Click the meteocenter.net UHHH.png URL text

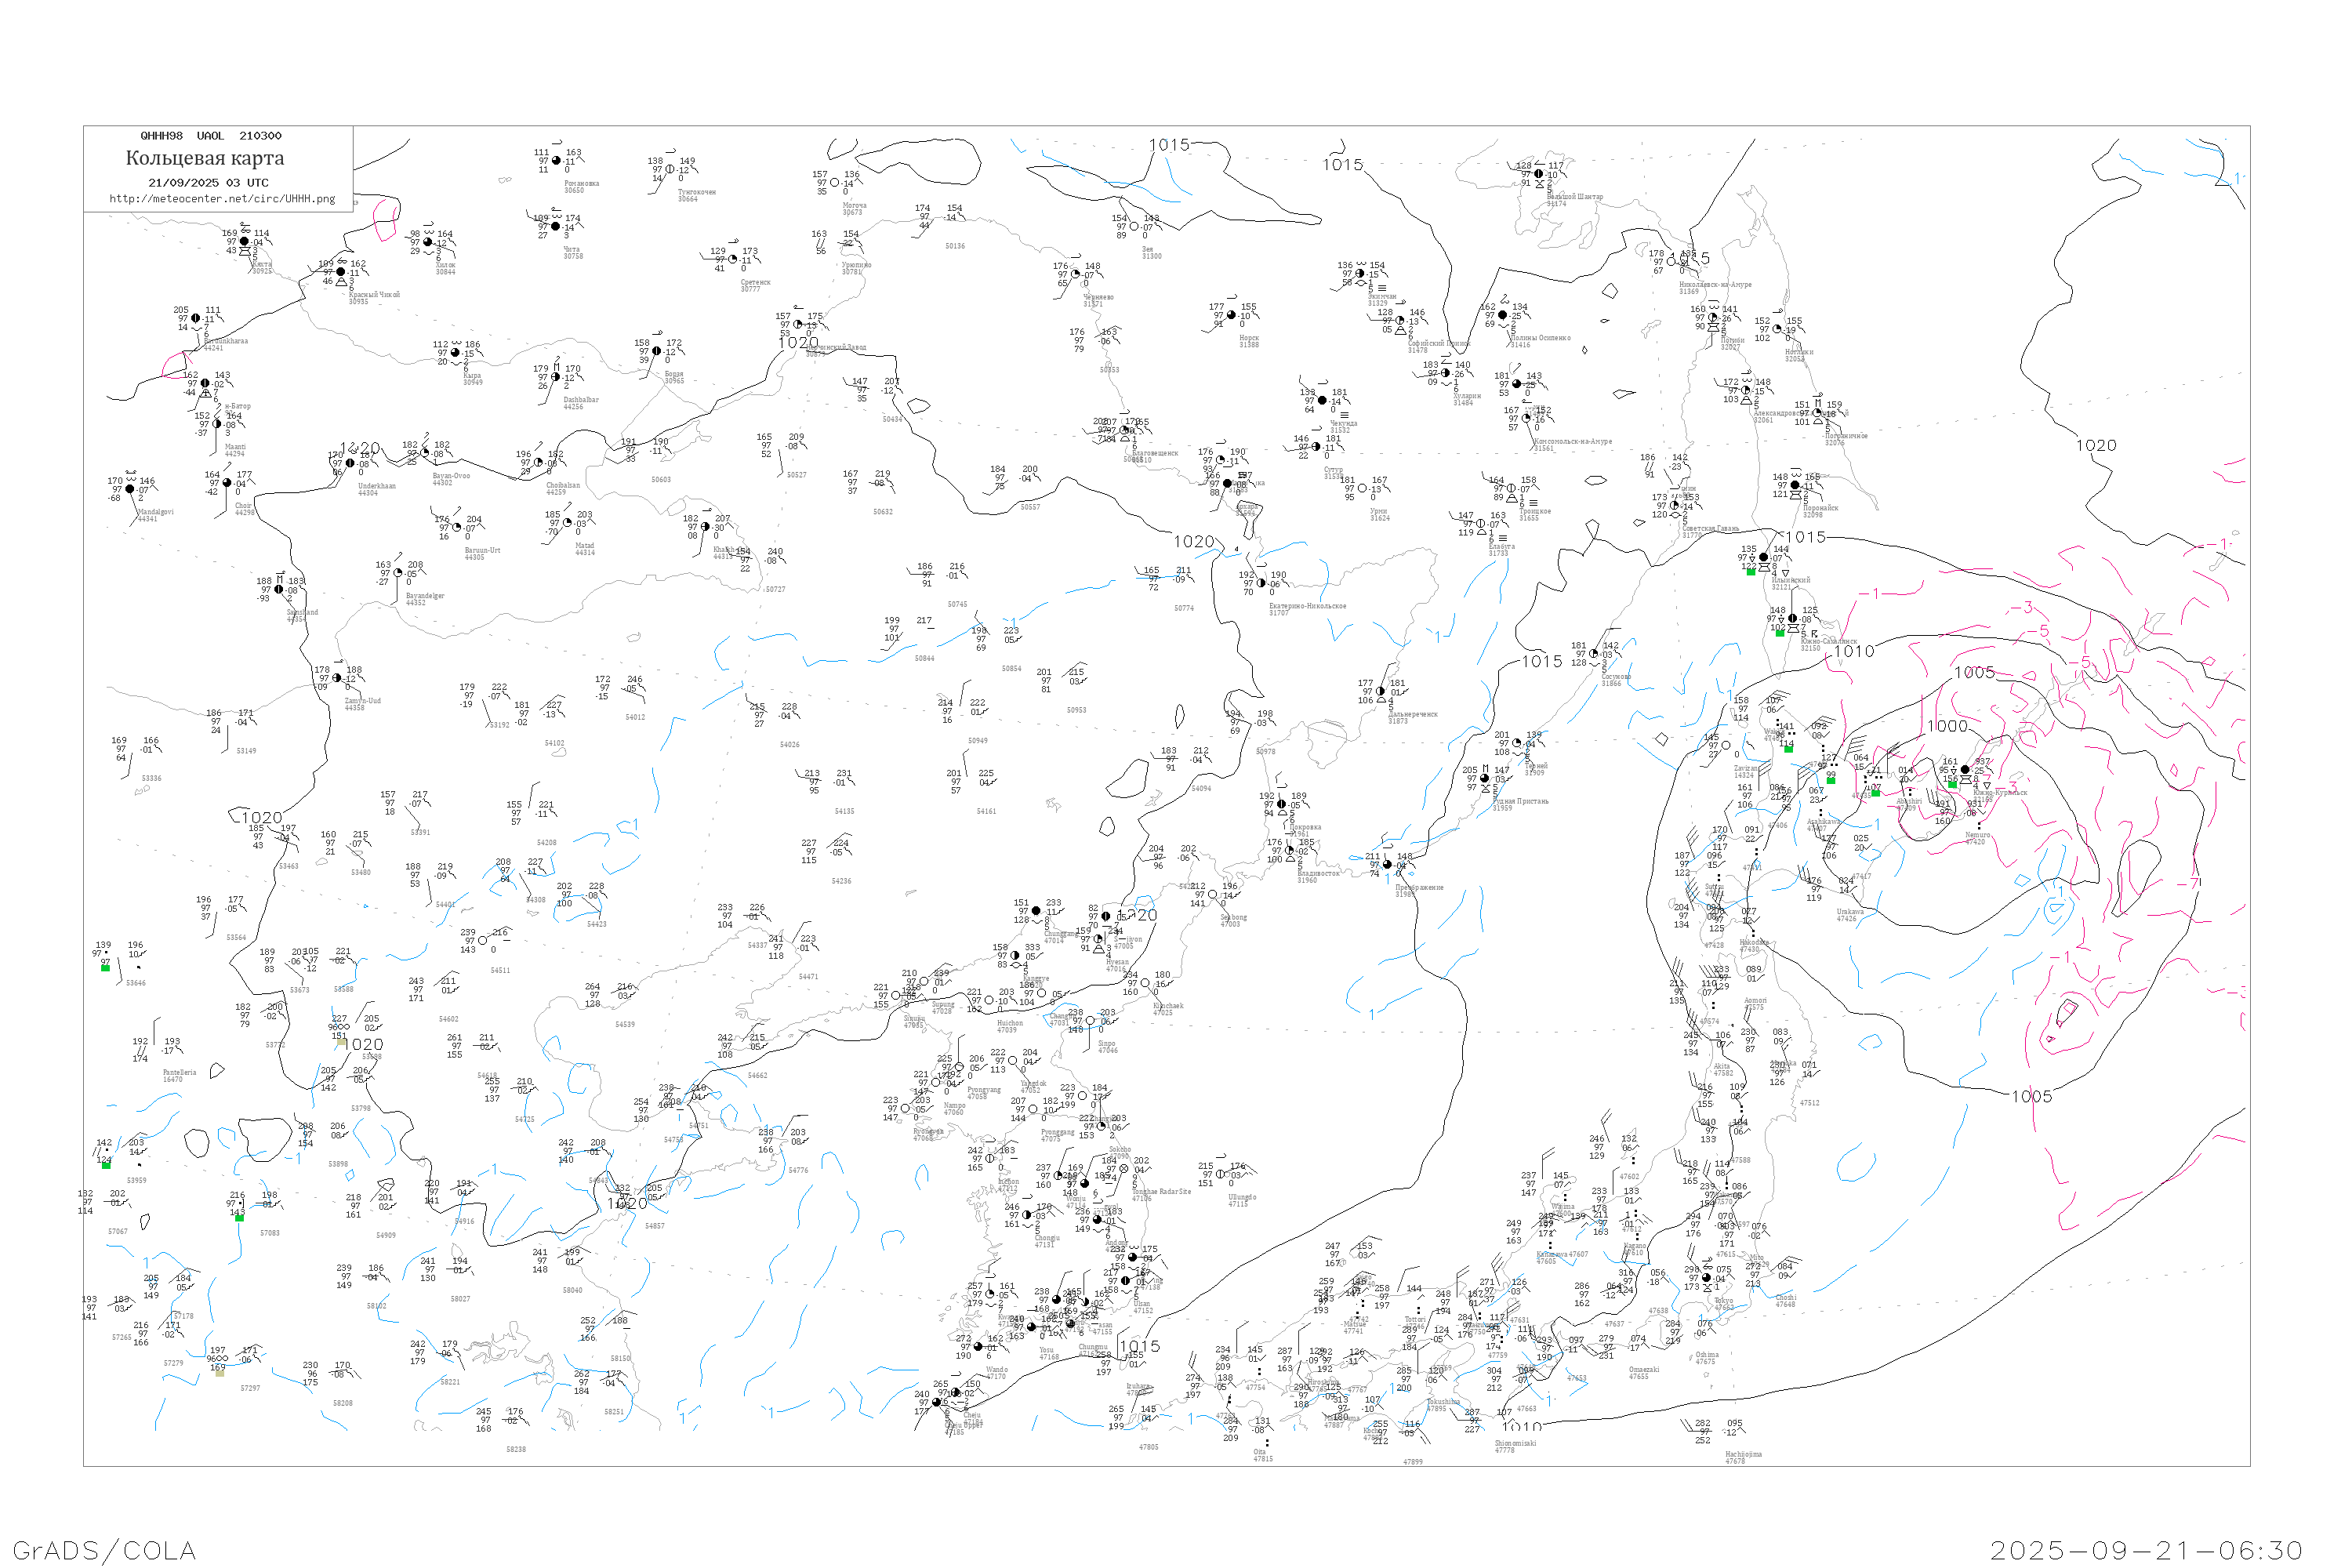click(x=222, y=199)
